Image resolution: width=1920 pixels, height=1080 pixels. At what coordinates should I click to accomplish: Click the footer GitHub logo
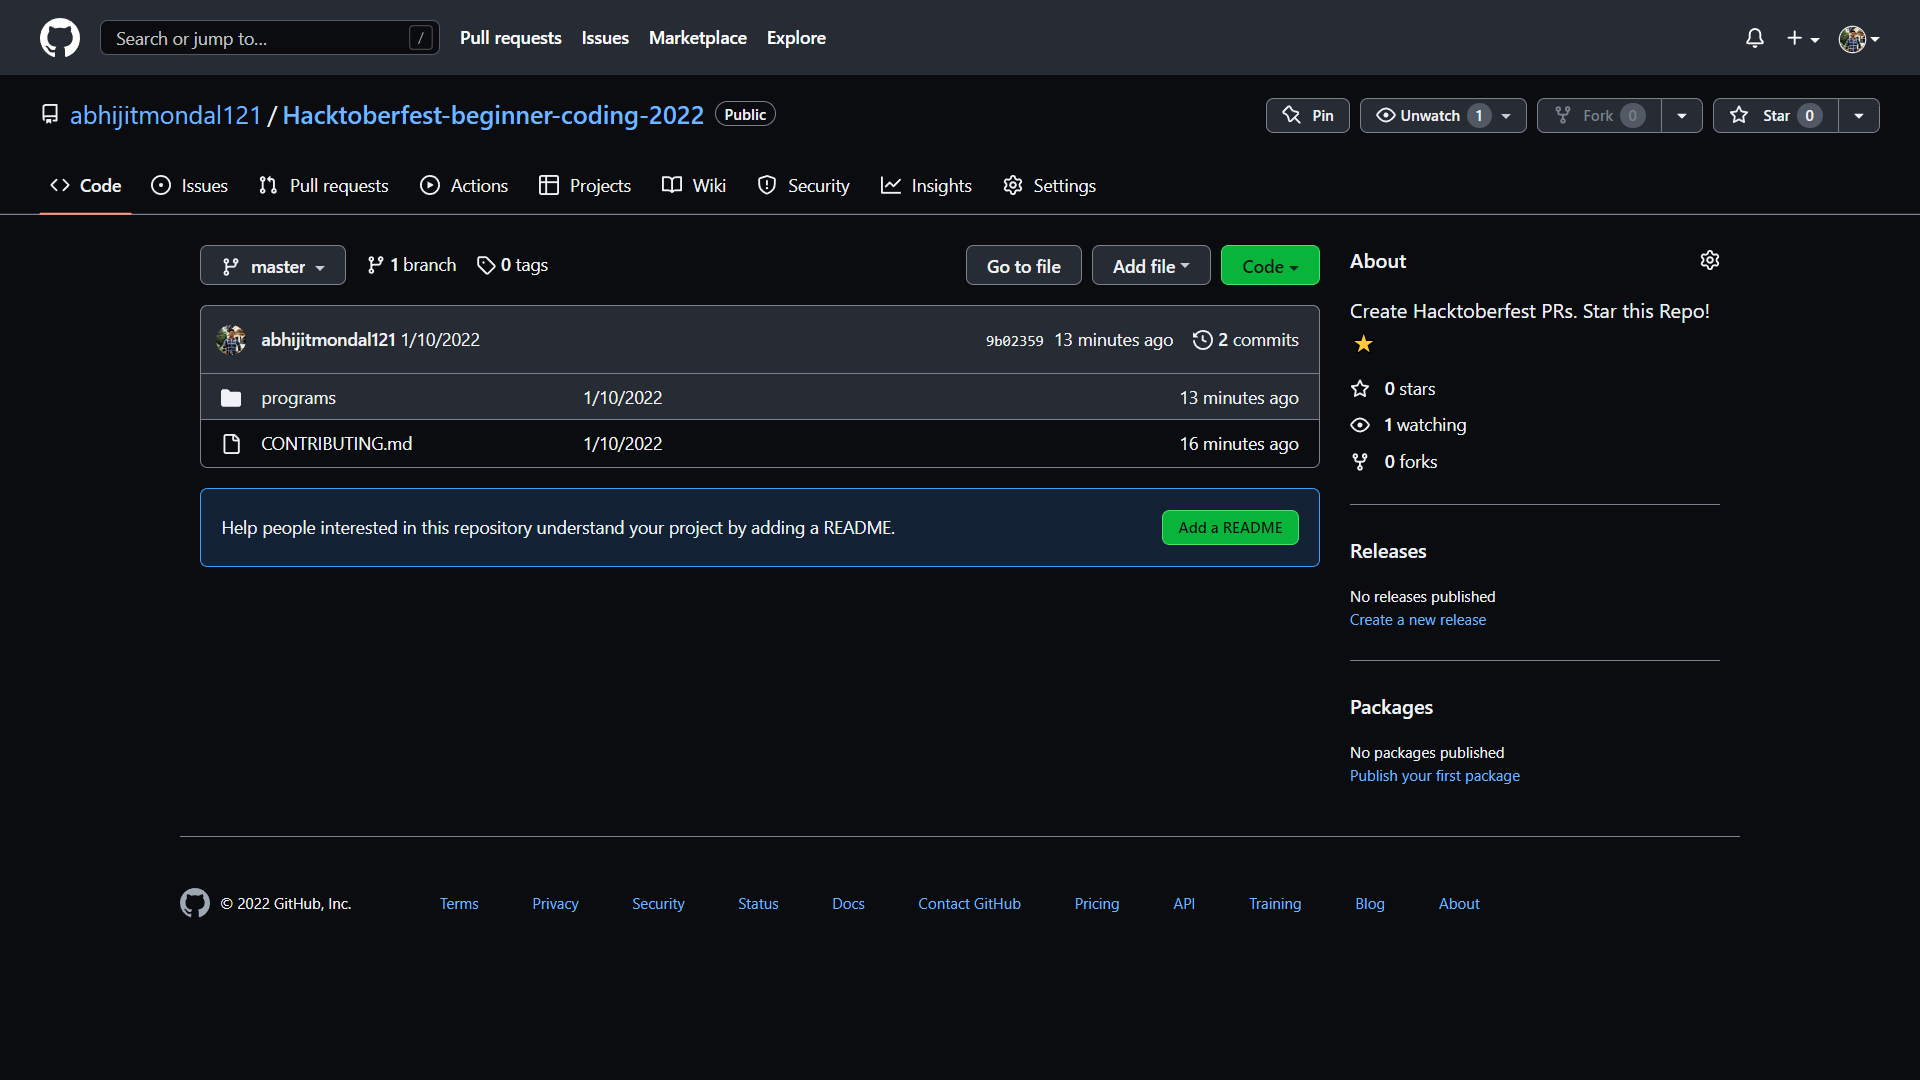click(x=195, y=903)
